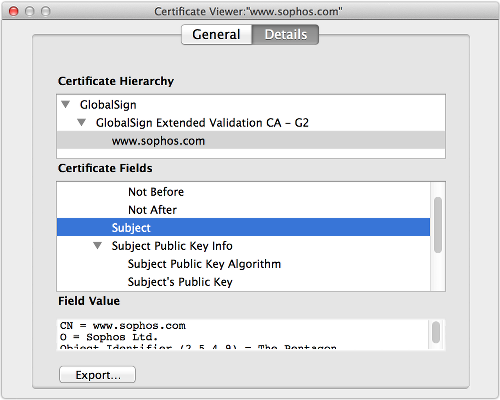Click the Export... button
This screenshot has width=500, height=400.
click(x=97, y=375)
